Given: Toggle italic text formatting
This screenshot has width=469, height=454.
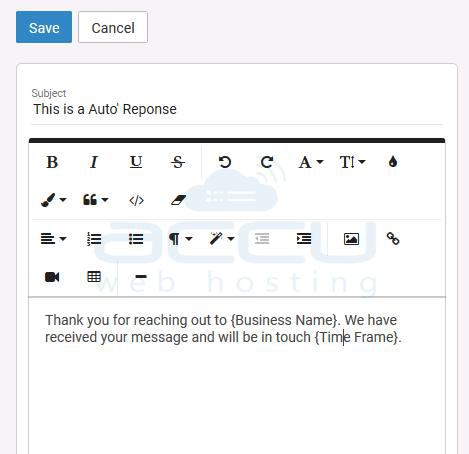Looking at the screenshot, I should (94, 162).
